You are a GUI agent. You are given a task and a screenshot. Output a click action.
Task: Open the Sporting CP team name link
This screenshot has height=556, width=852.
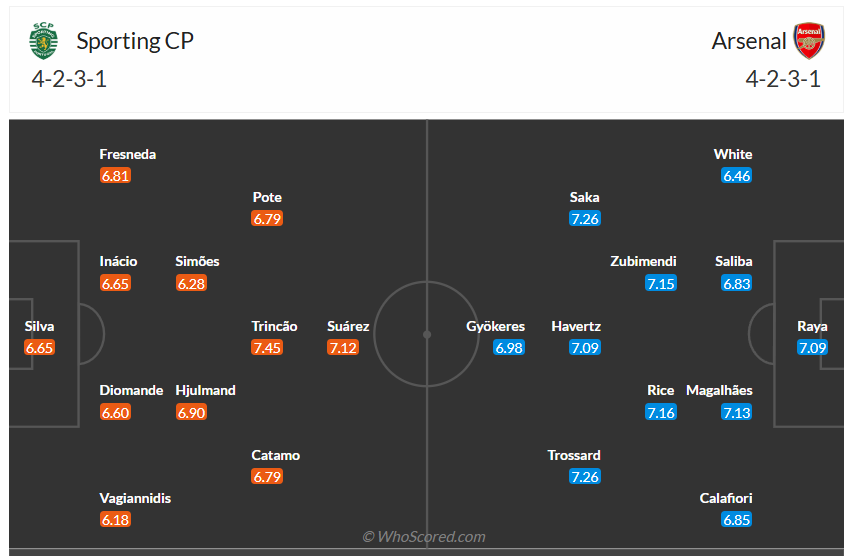tap(135, 41)
